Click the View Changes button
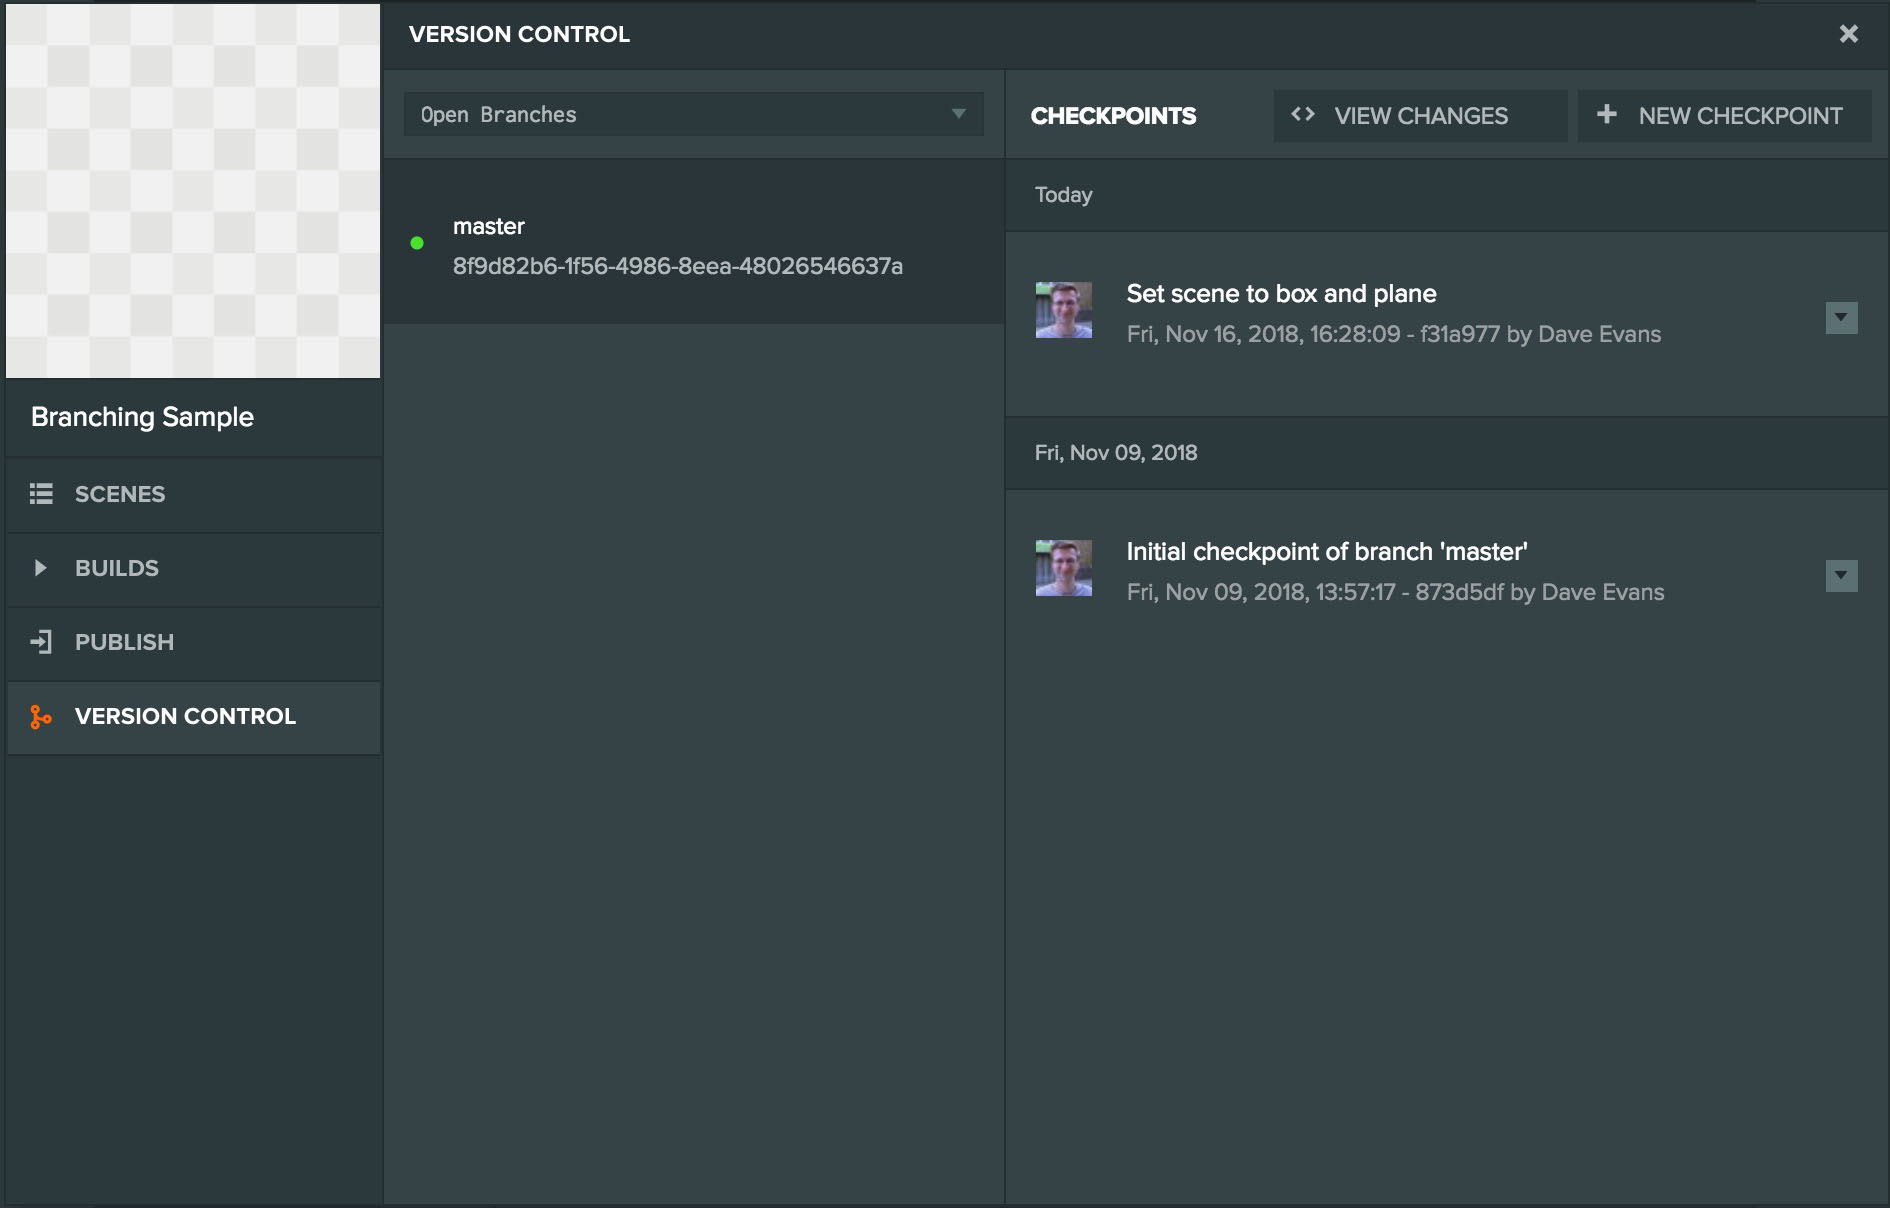The width and height of the screenshot is (1890, 1208). point(1420,115)
